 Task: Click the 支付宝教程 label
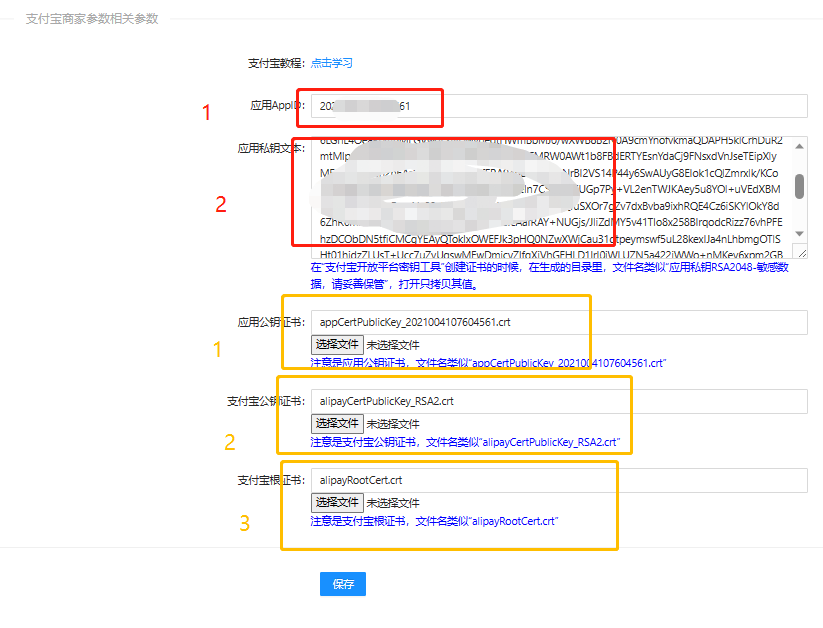tap(275, 63)
